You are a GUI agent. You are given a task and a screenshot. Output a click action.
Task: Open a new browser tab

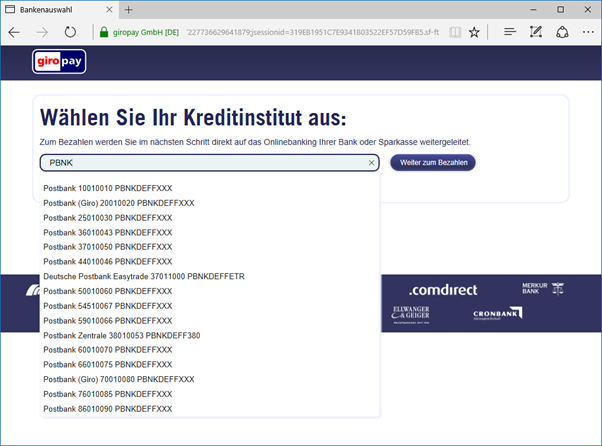pos(129,10)
